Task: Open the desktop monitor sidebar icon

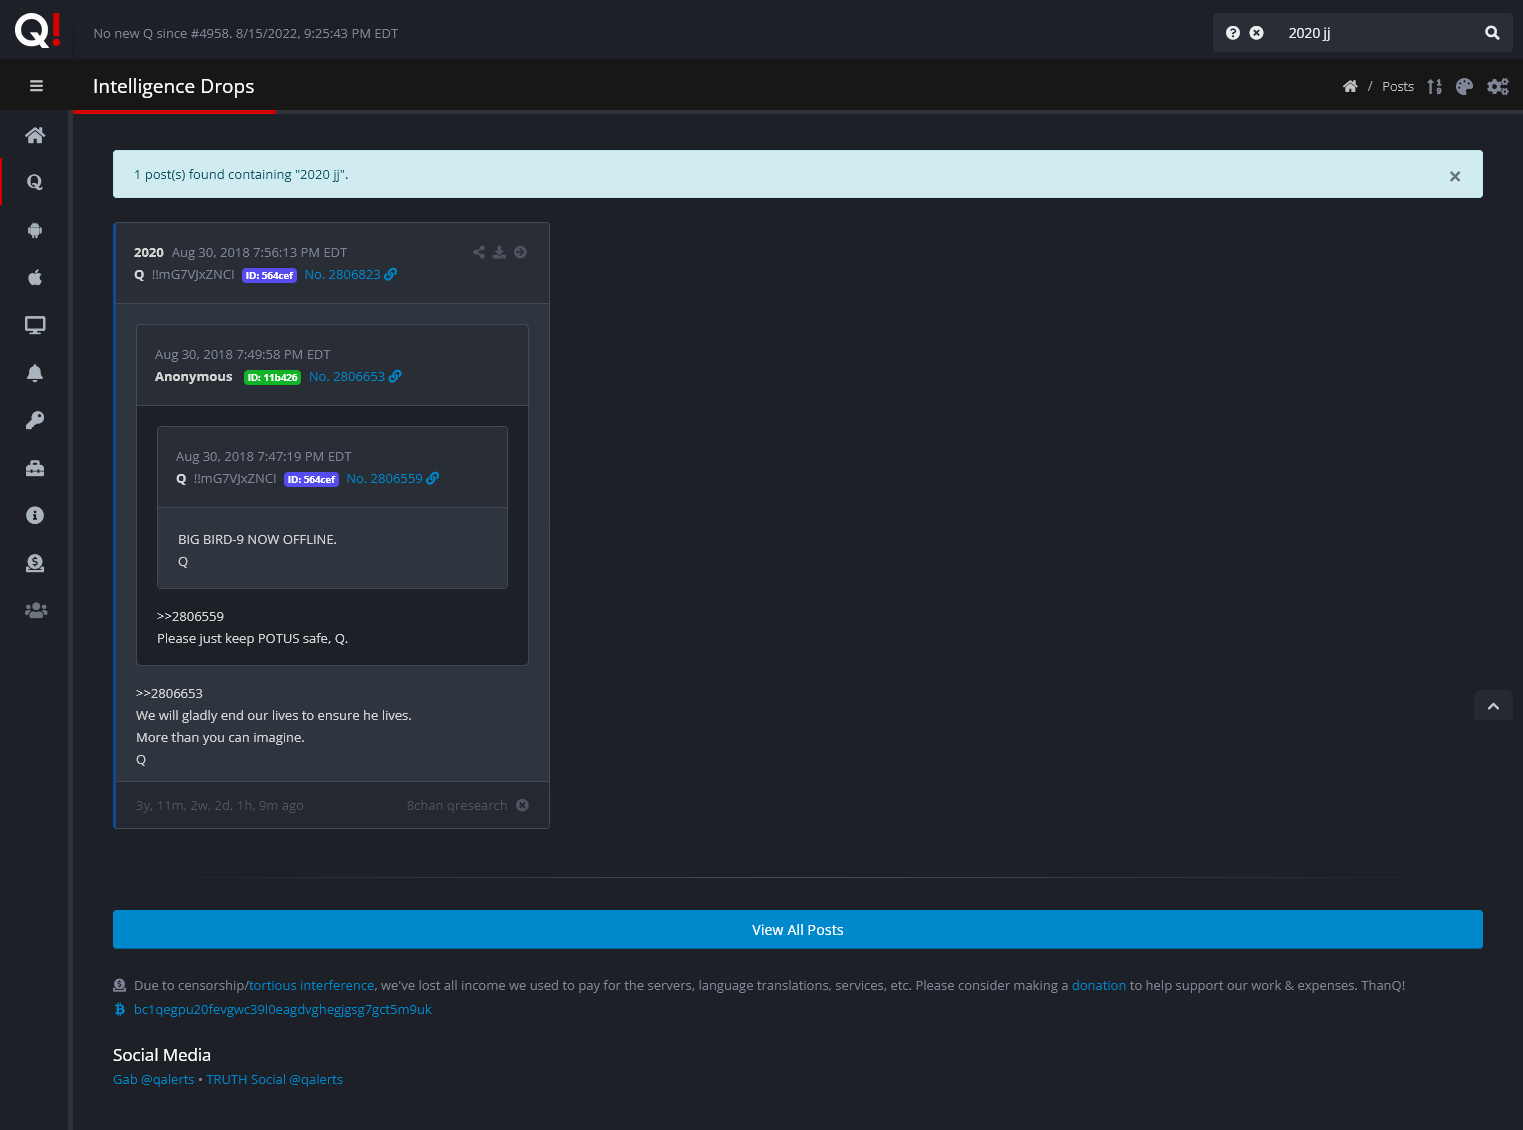Action: click(35, 325)
